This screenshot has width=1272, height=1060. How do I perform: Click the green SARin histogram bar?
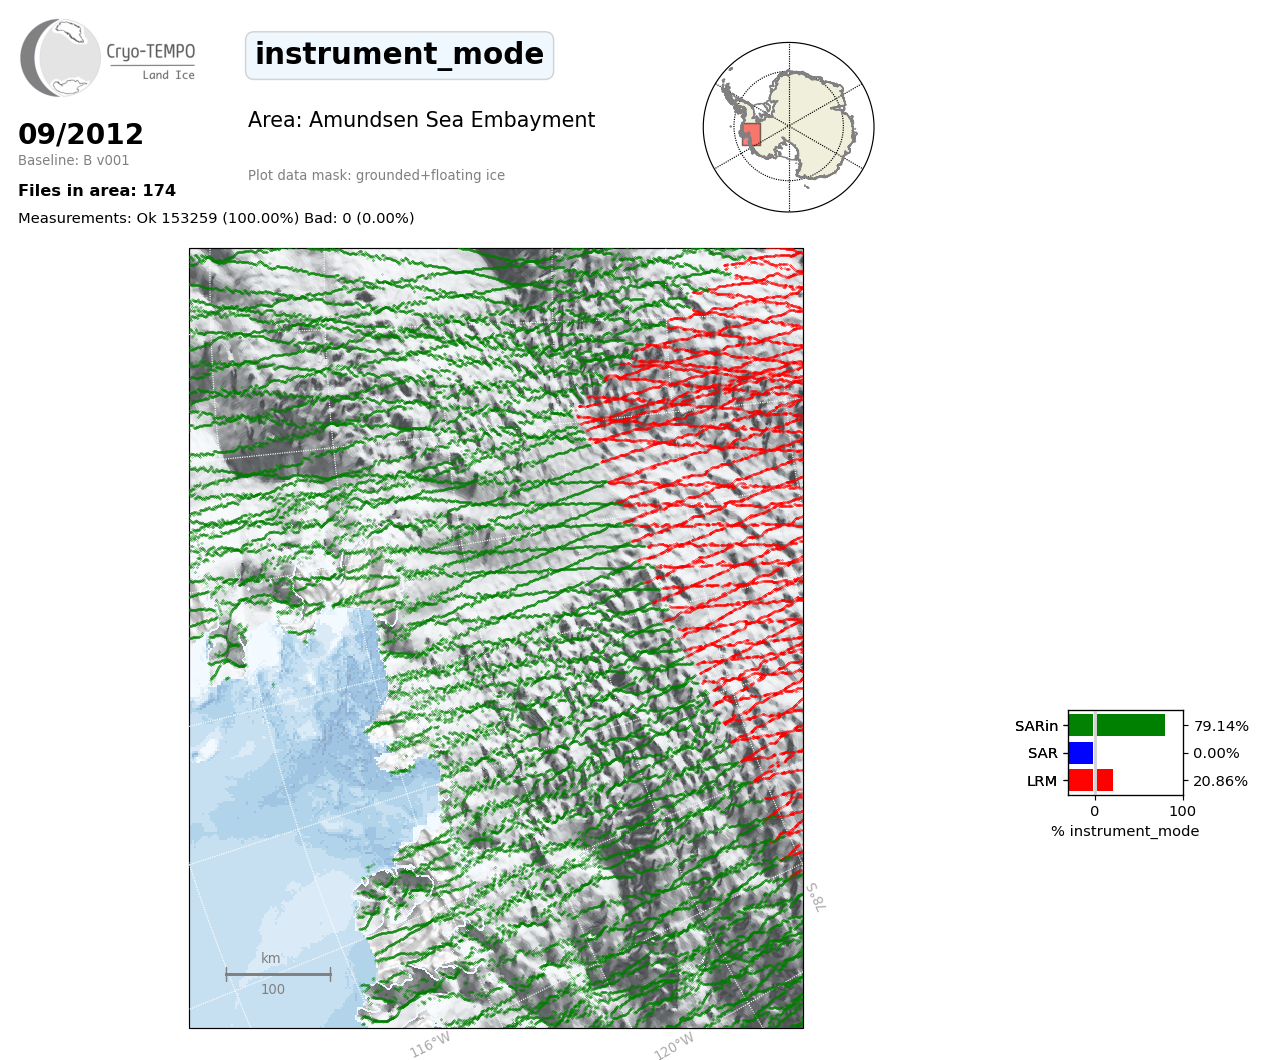click(1116, 725)
